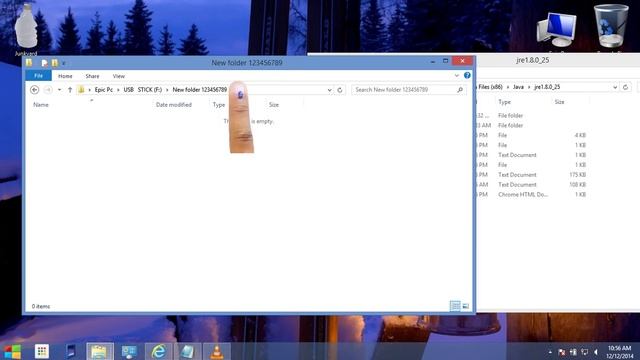This screenshot has width=640, height=360.
Task: Click the volume speaker tray icon
Action: pyautogui.click(x=596, y=352)
